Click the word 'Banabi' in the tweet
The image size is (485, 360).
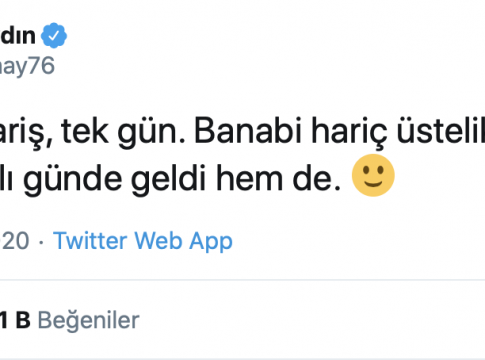(248, 132)
